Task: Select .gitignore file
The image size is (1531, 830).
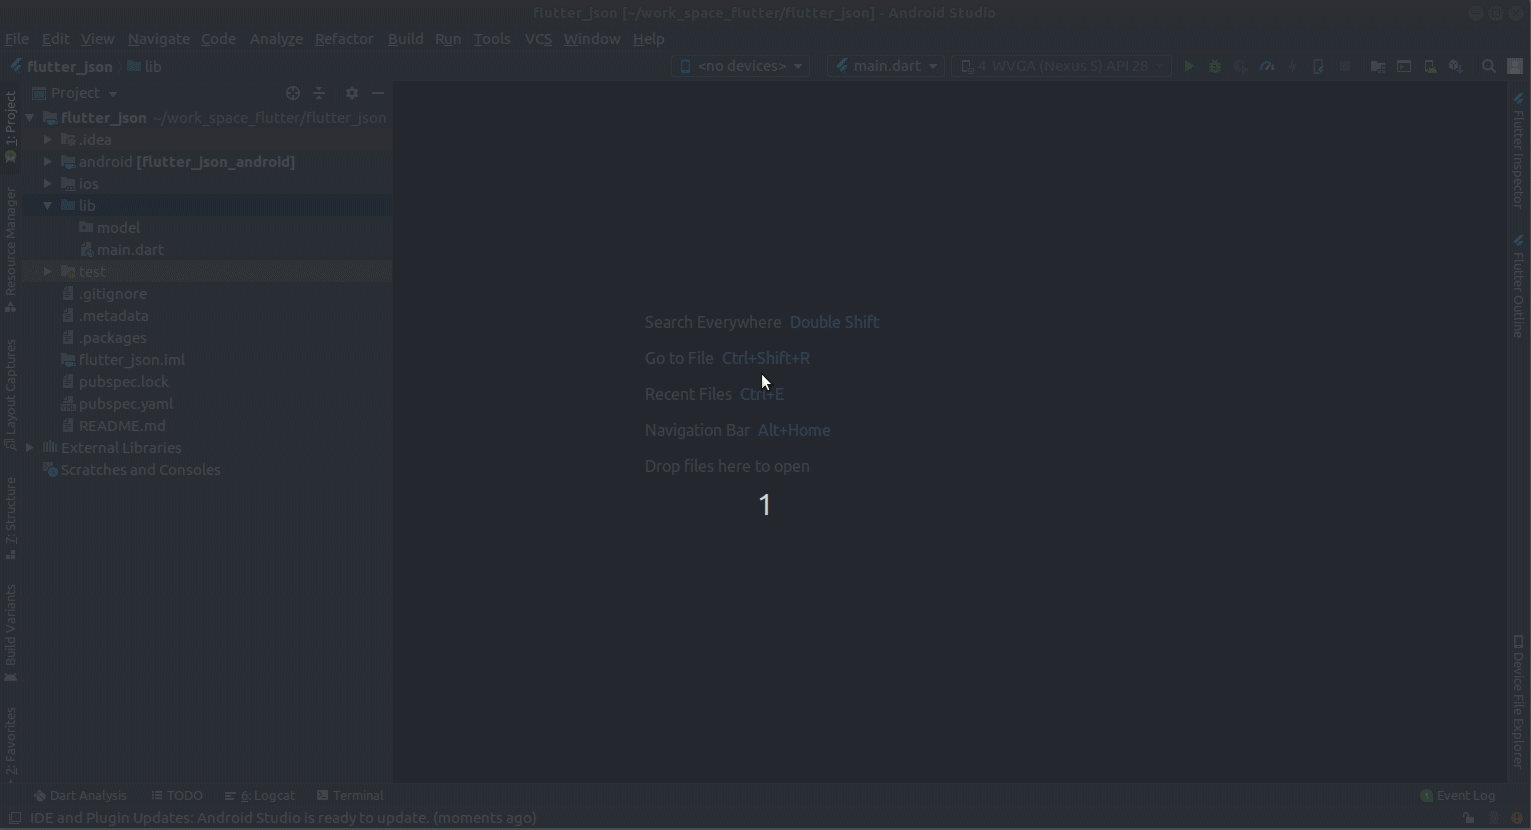Action: click(x=113, y=294)
